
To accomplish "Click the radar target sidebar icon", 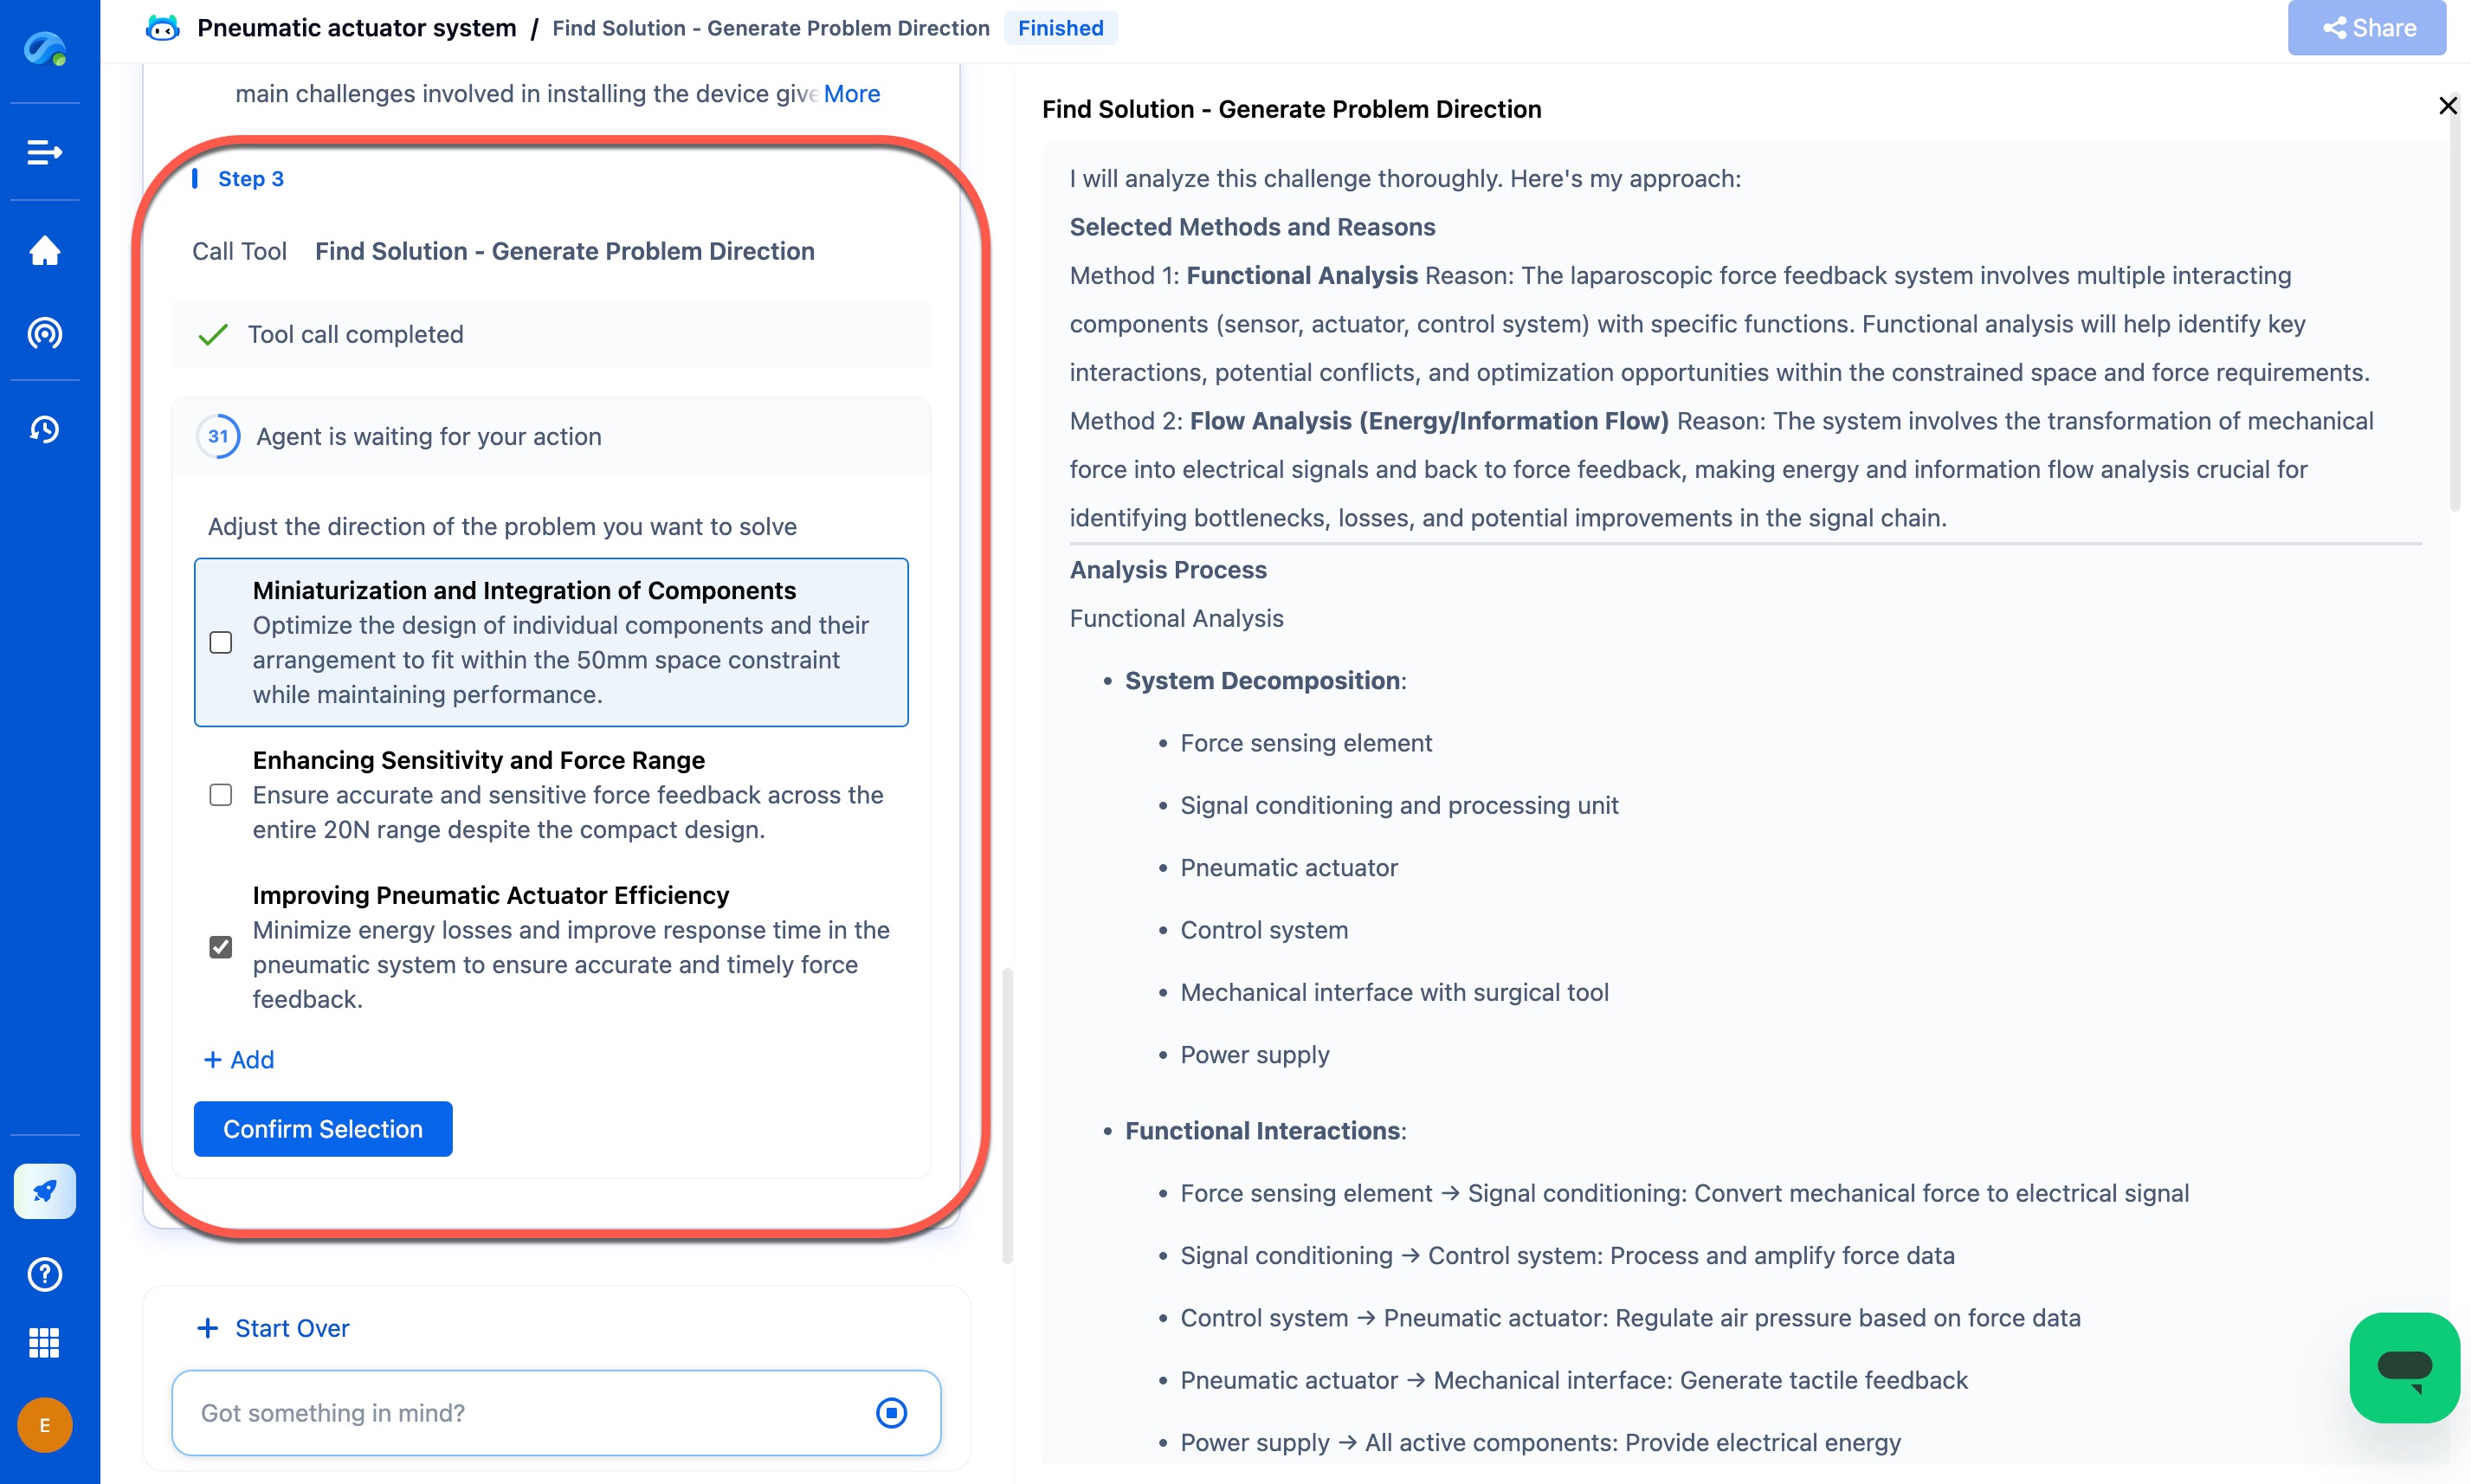I will click(44, 333).
